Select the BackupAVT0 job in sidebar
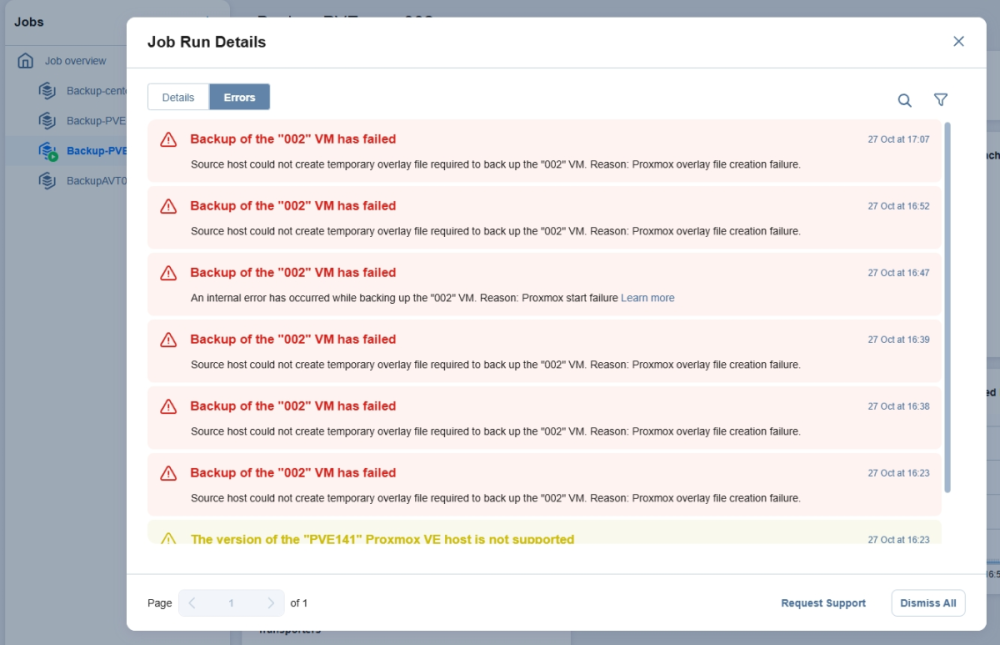 click(96, 181)
